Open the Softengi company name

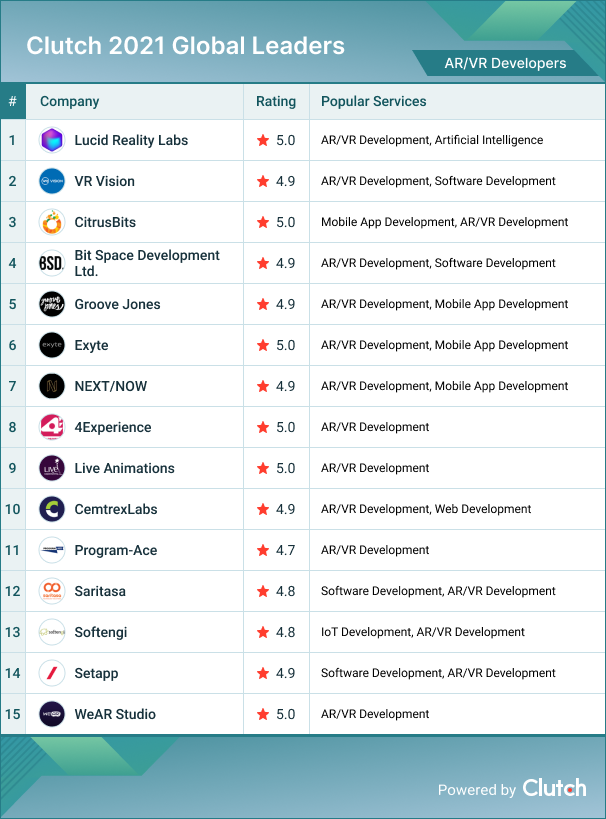click(x=101, y=632)
